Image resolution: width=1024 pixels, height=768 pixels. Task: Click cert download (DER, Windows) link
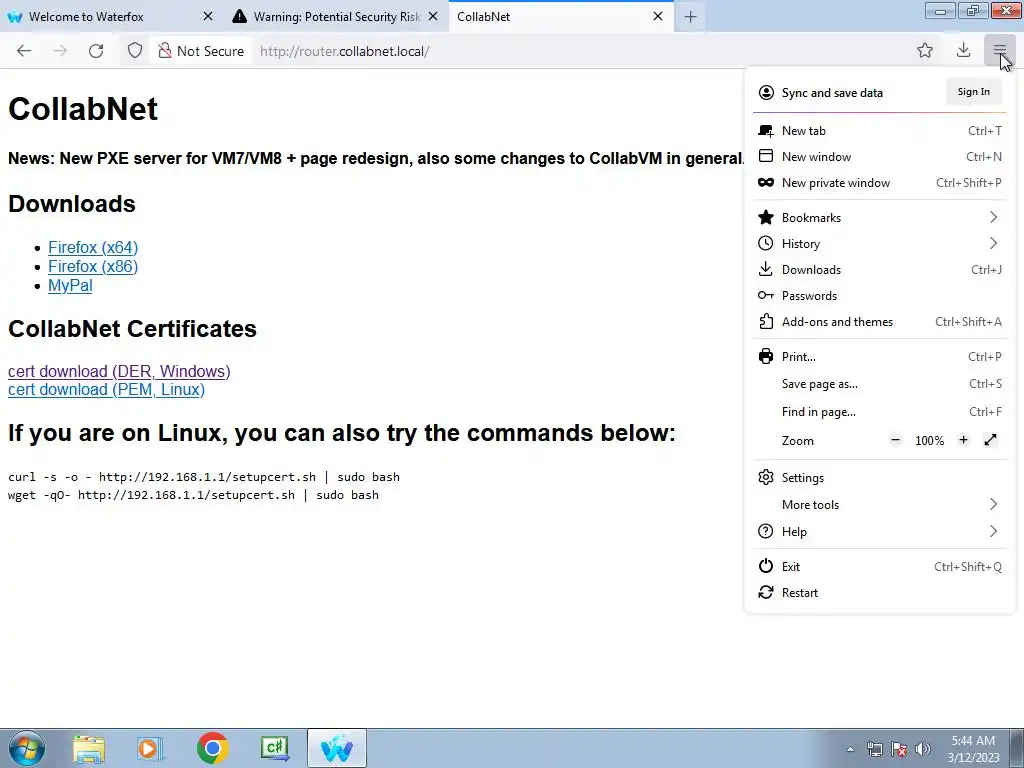119,371
